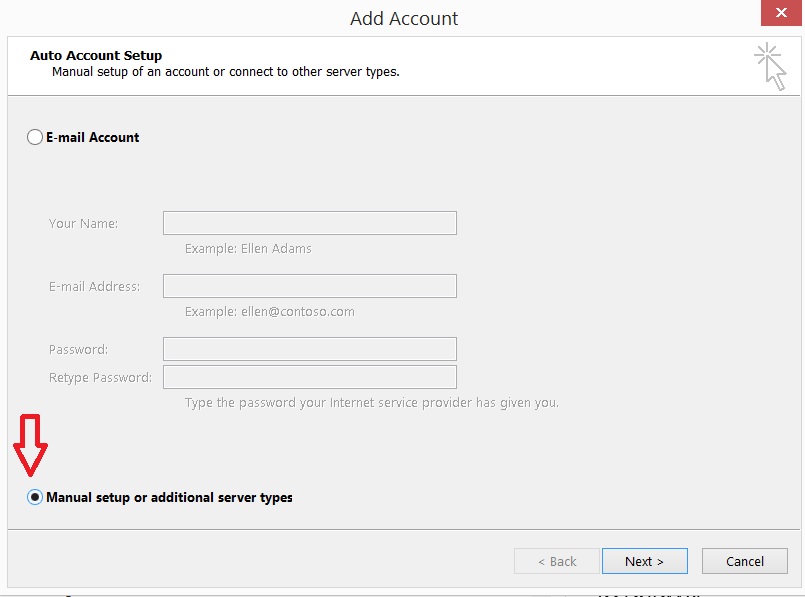Click the Add Account title text
The image size is (805, 597).
click(402, 18)
